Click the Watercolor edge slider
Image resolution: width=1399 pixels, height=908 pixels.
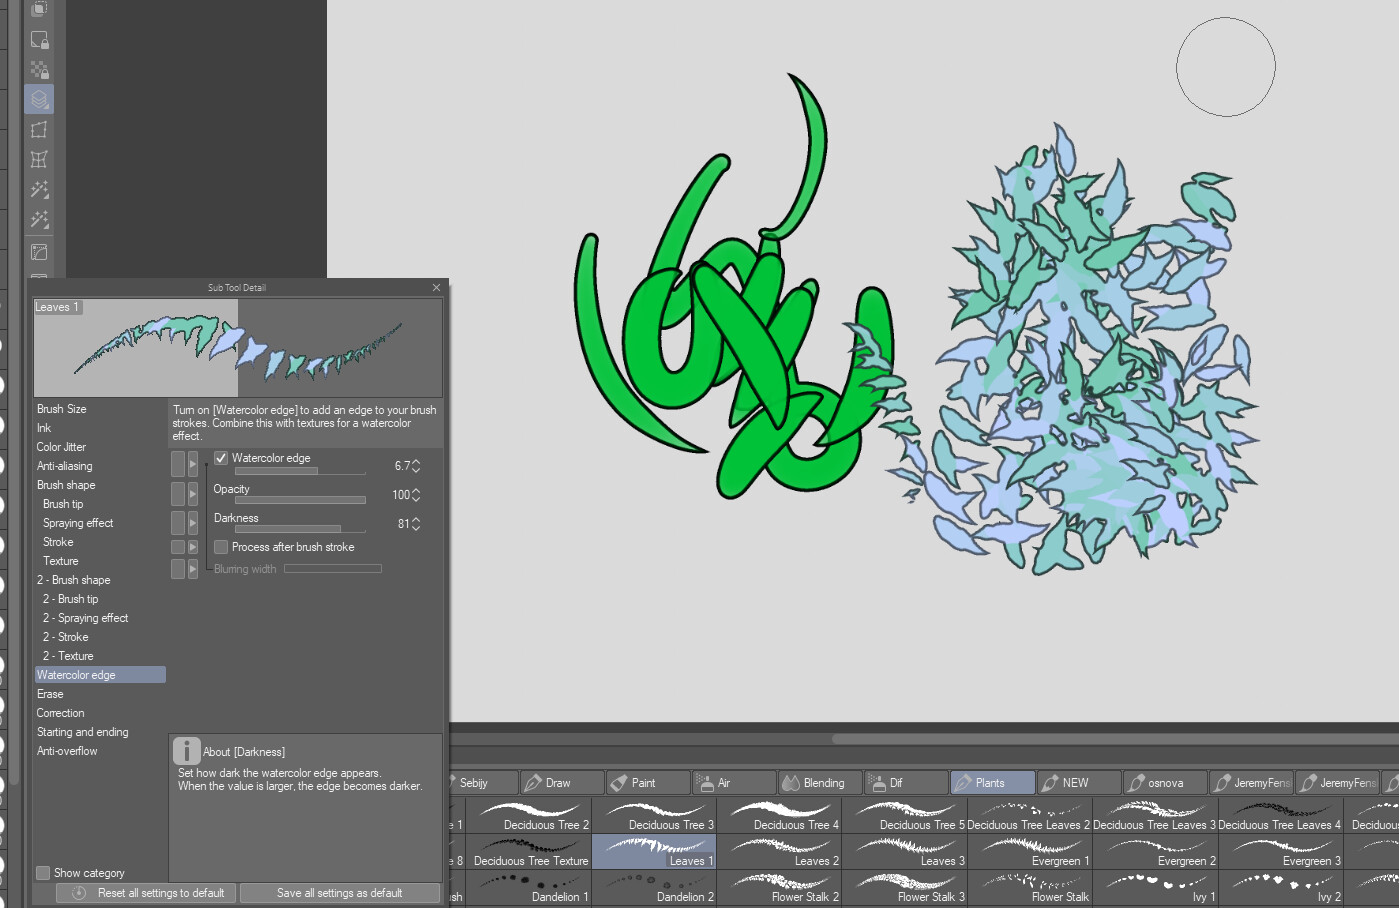[300, 470]
